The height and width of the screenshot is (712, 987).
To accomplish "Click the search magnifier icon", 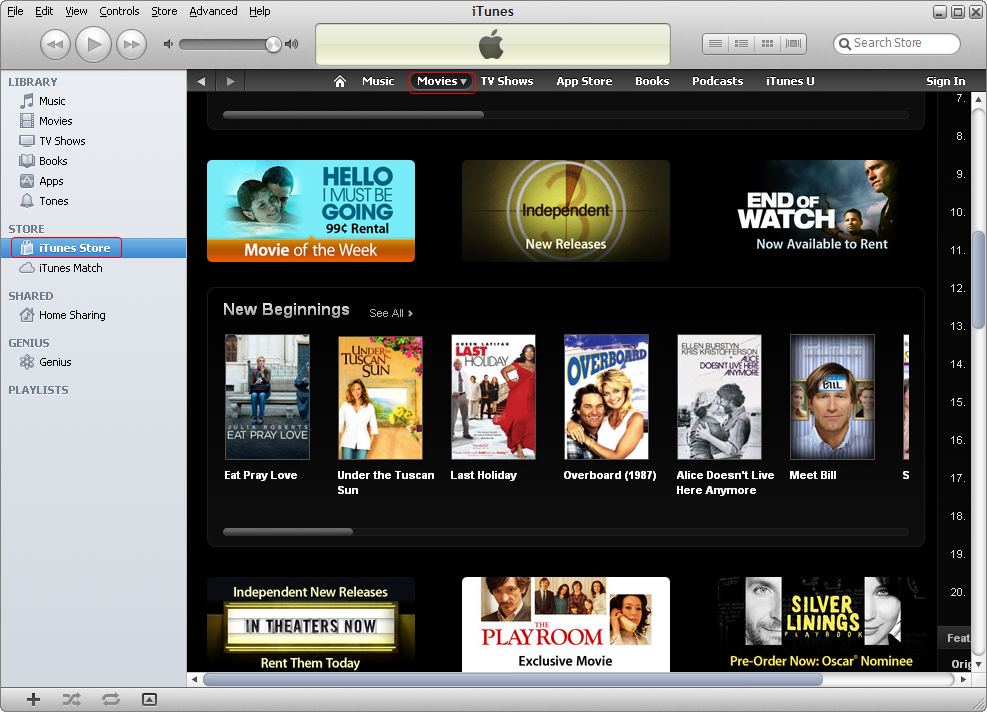I will click(x=845, y=44).
